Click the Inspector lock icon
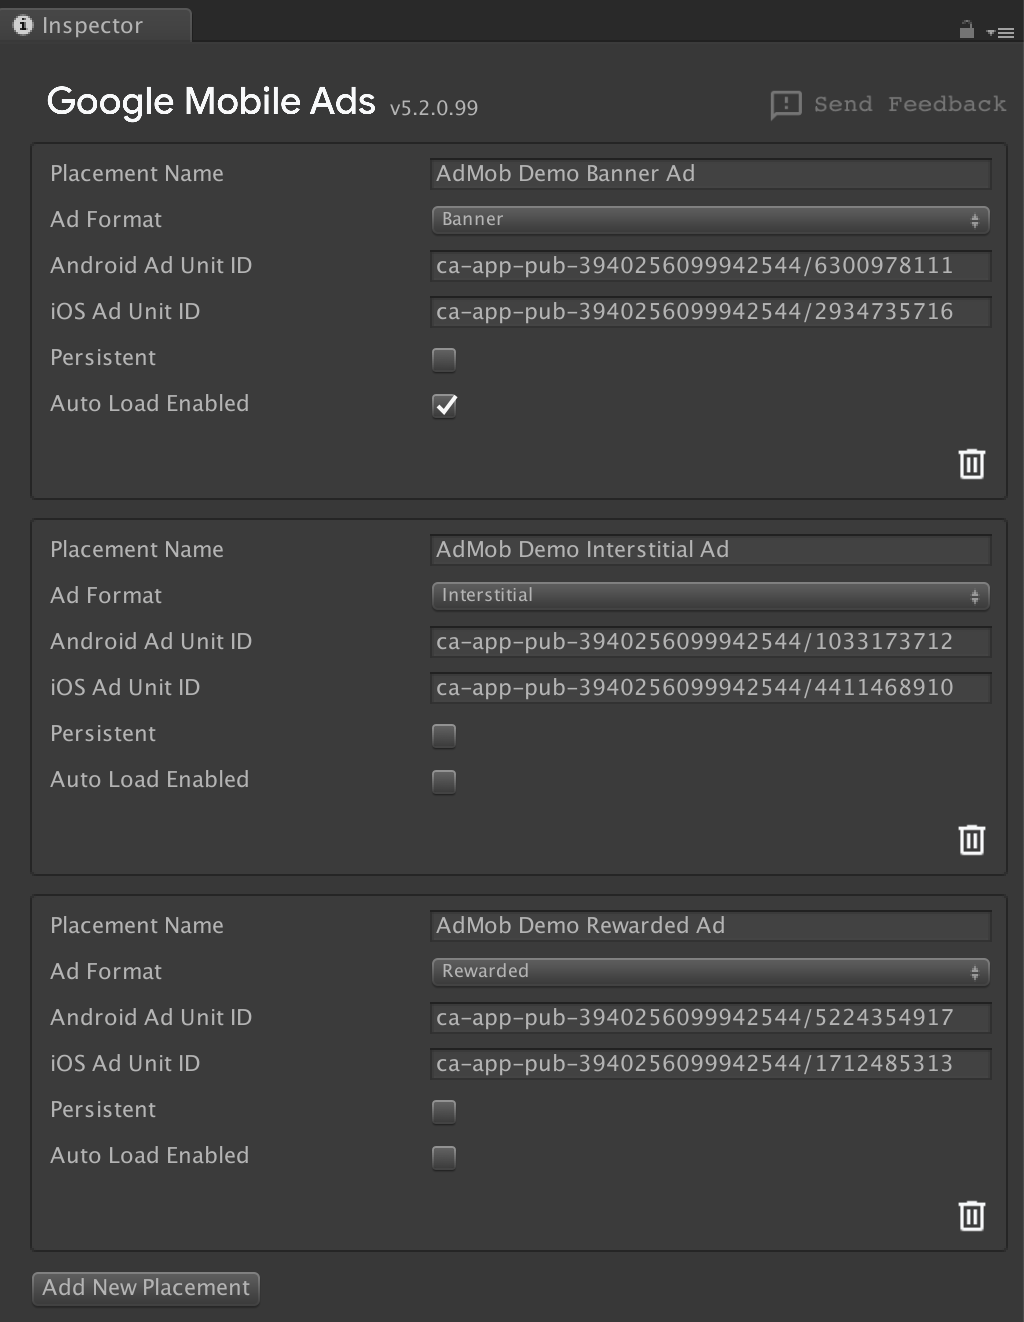The image size is (1024, 1322). click(966, 30)
